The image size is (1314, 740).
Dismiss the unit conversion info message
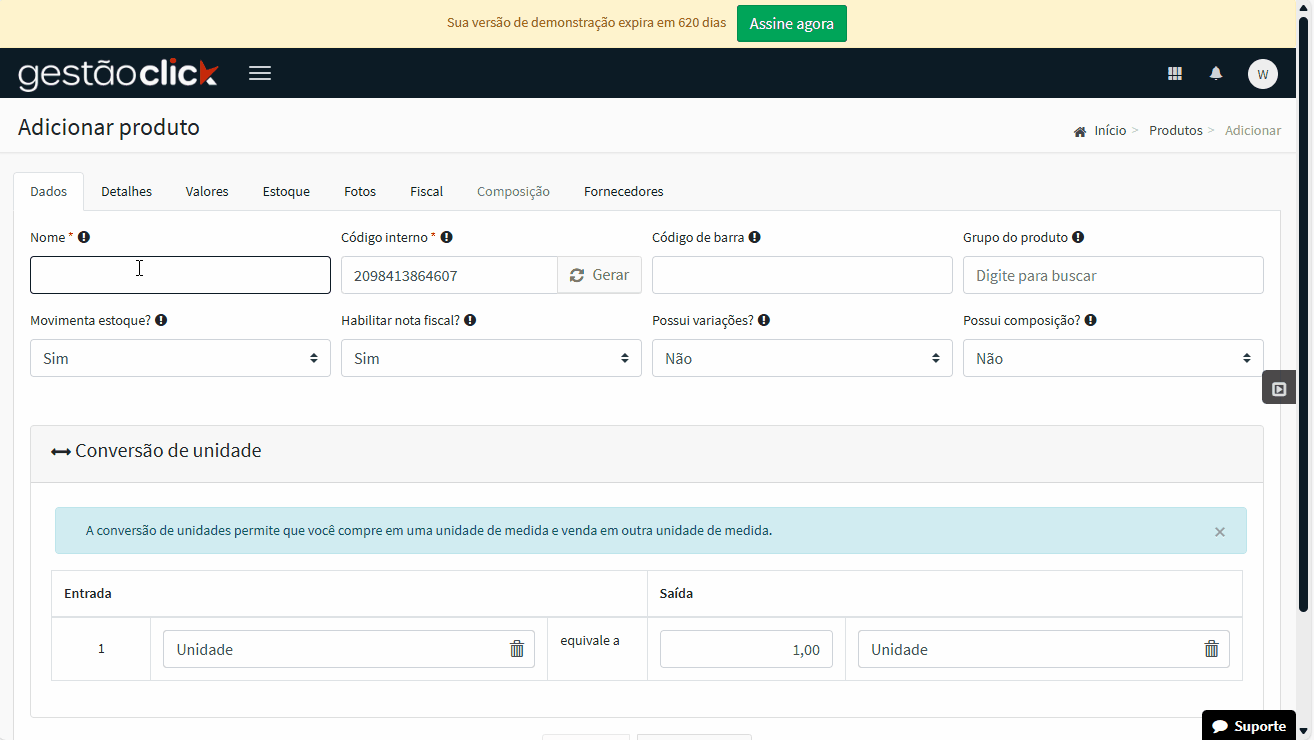[x=1219, y=531]
